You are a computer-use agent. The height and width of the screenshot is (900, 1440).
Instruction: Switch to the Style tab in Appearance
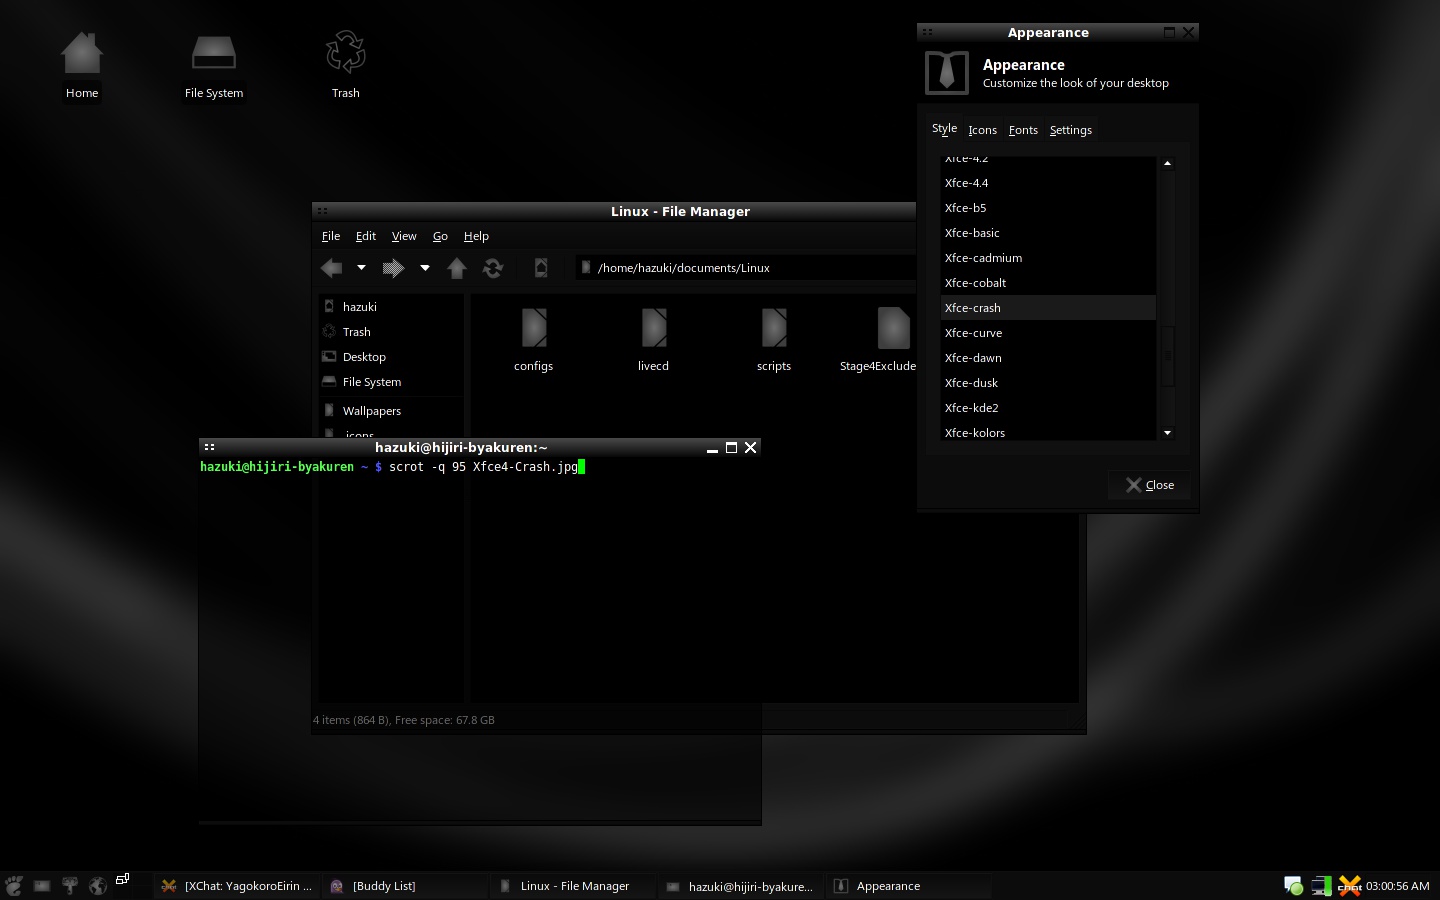coord(945,129)
